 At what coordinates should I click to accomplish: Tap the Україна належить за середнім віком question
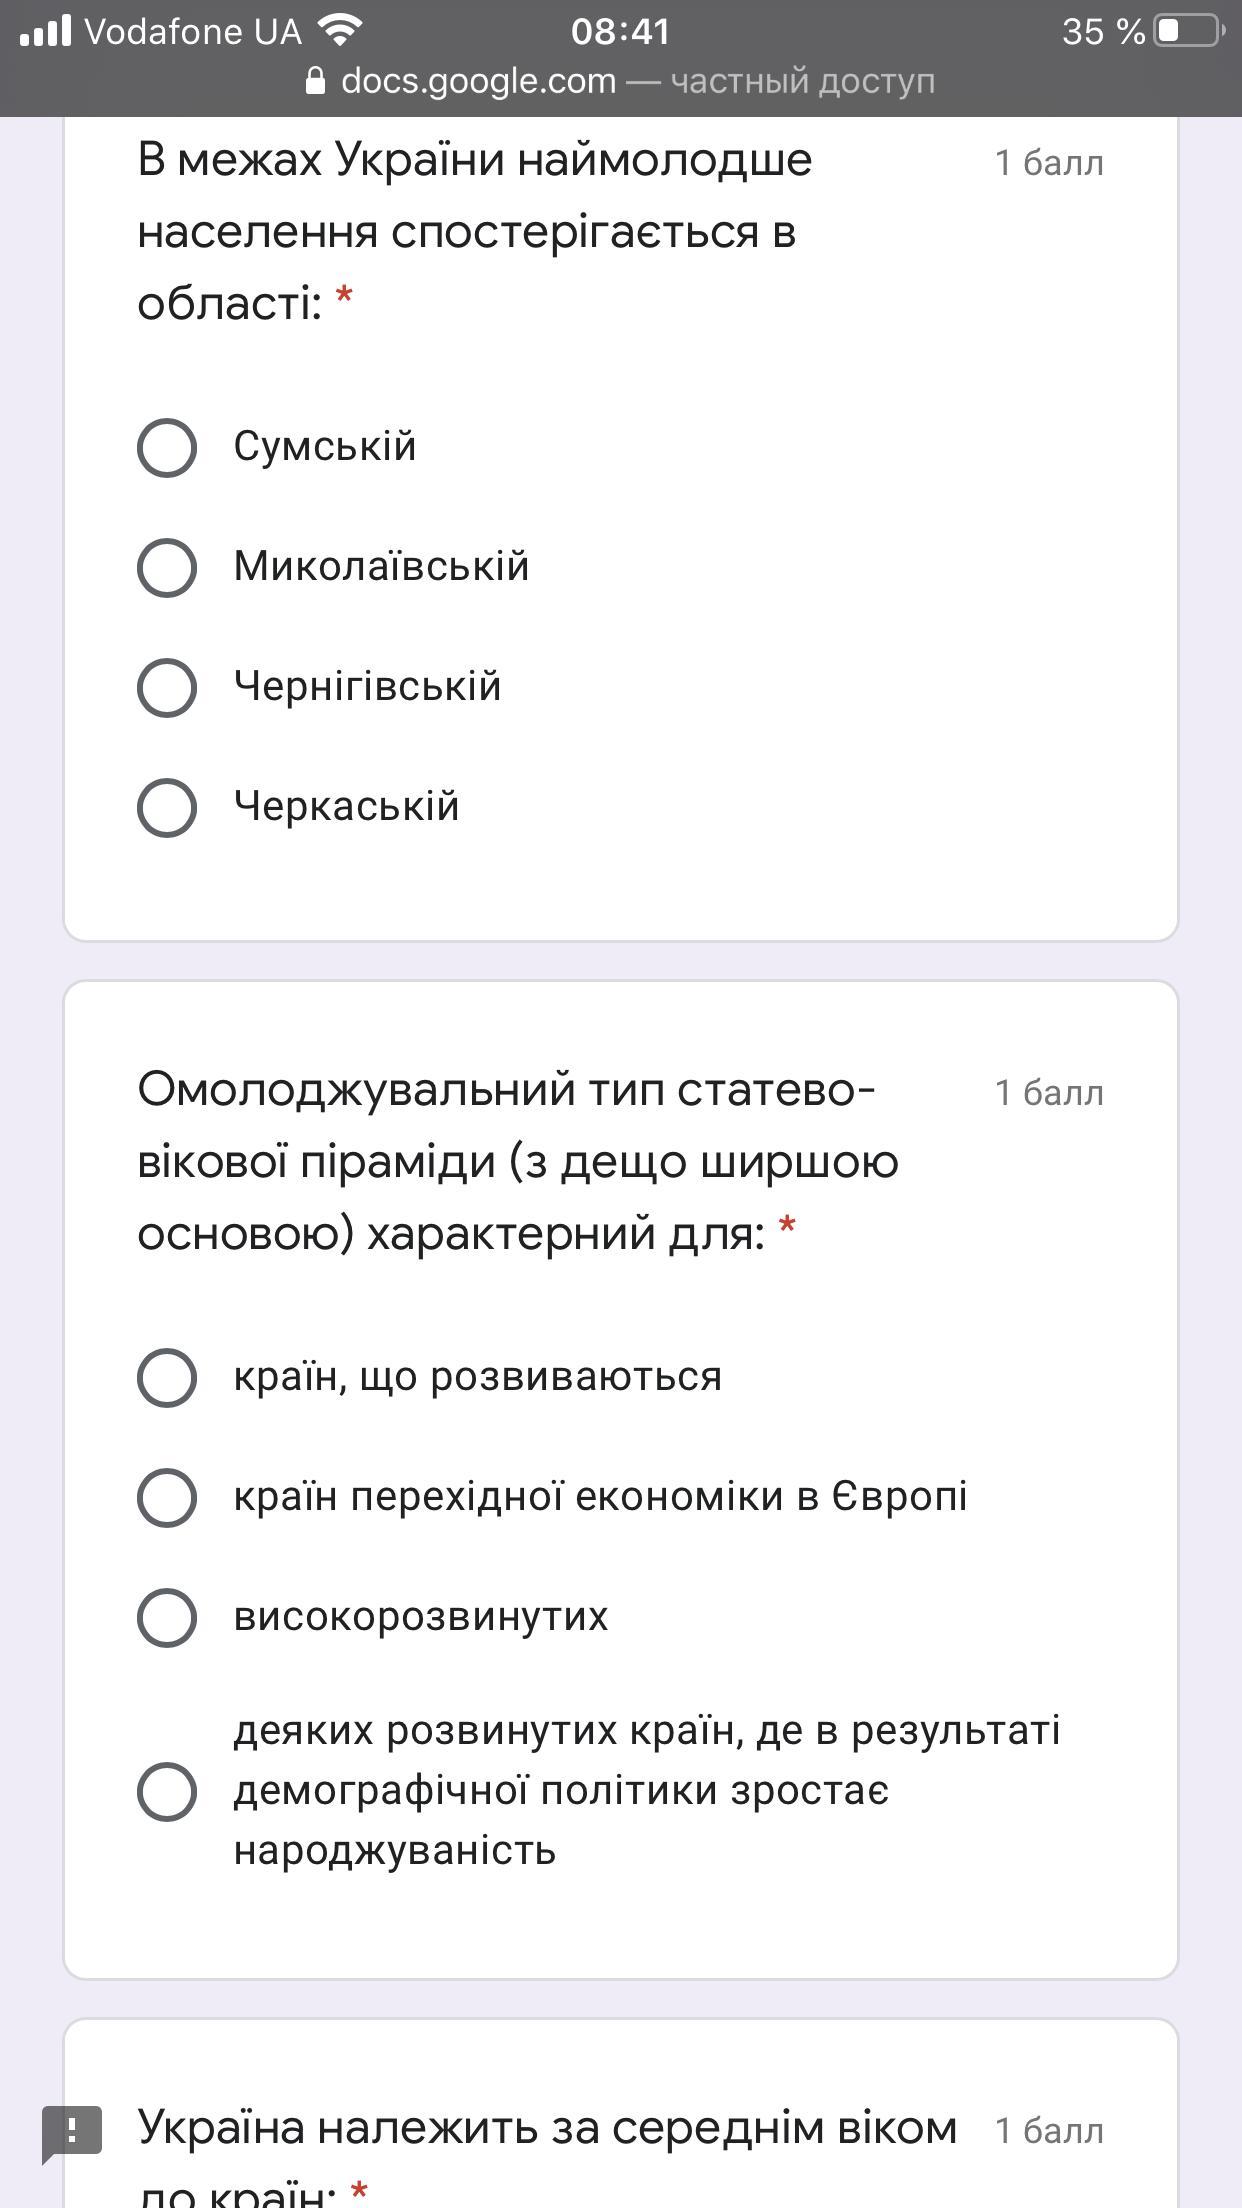tap(547, 2130)
